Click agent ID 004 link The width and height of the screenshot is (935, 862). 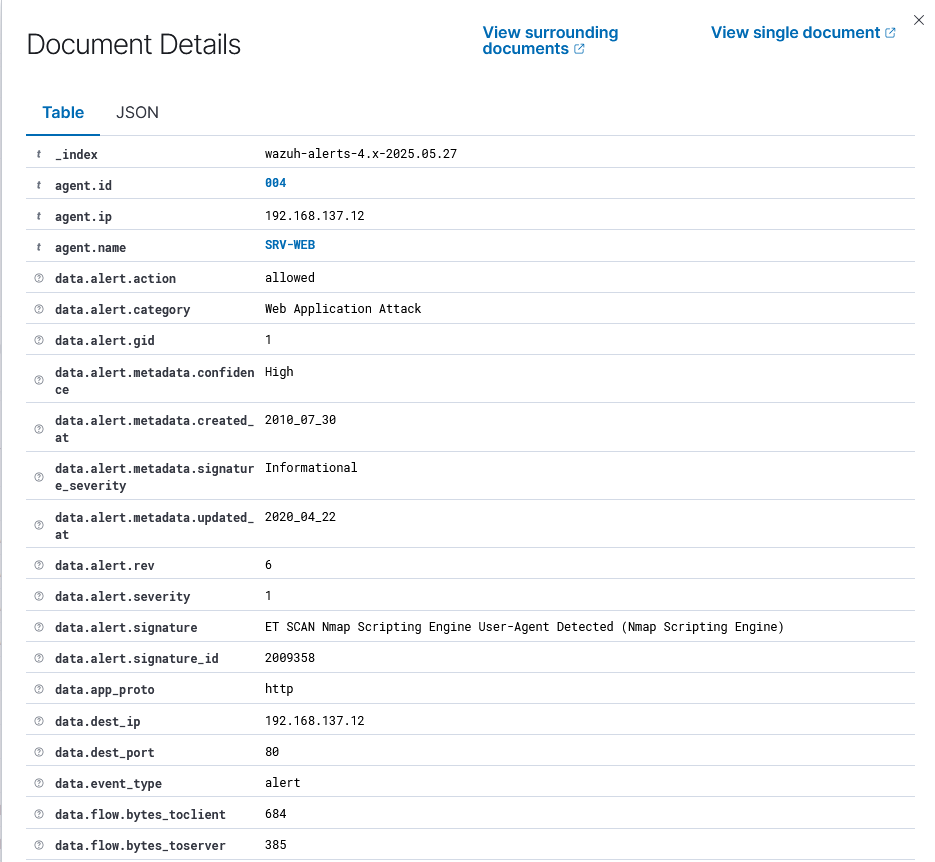[276, 184]
